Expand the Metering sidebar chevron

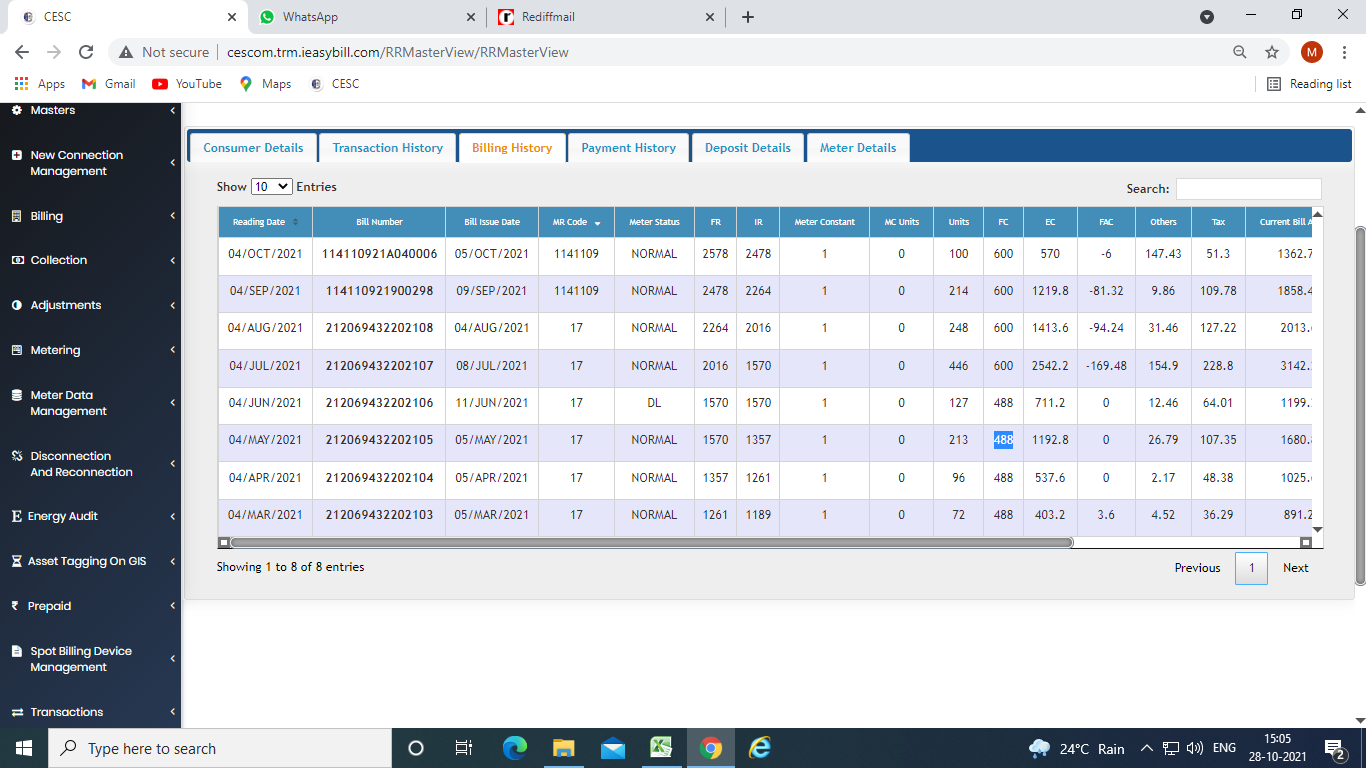[172, 350]
